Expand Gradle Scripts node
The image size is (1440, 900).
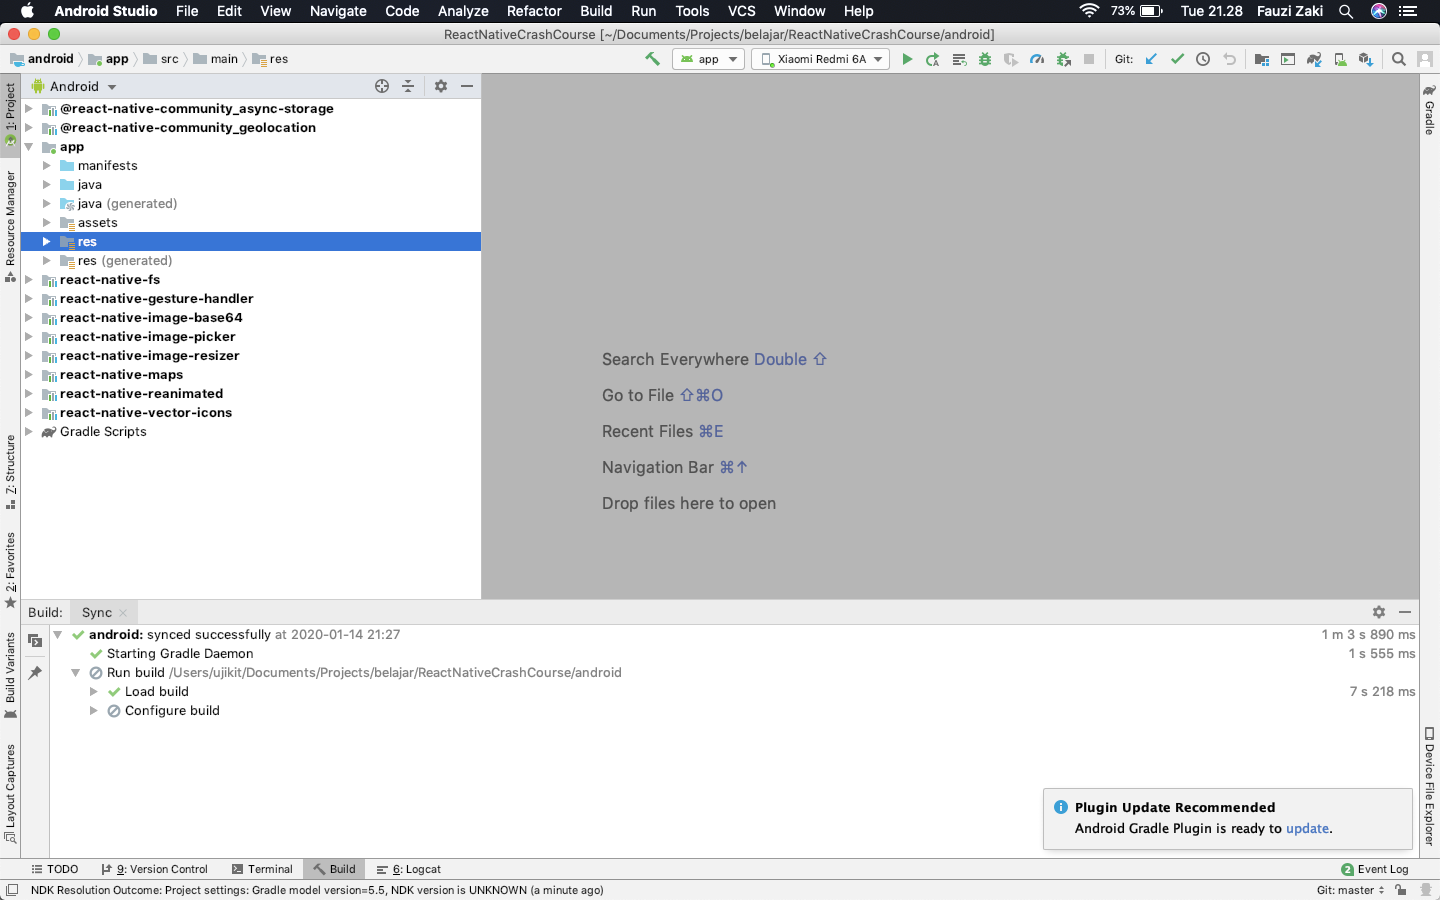(29, 432)
